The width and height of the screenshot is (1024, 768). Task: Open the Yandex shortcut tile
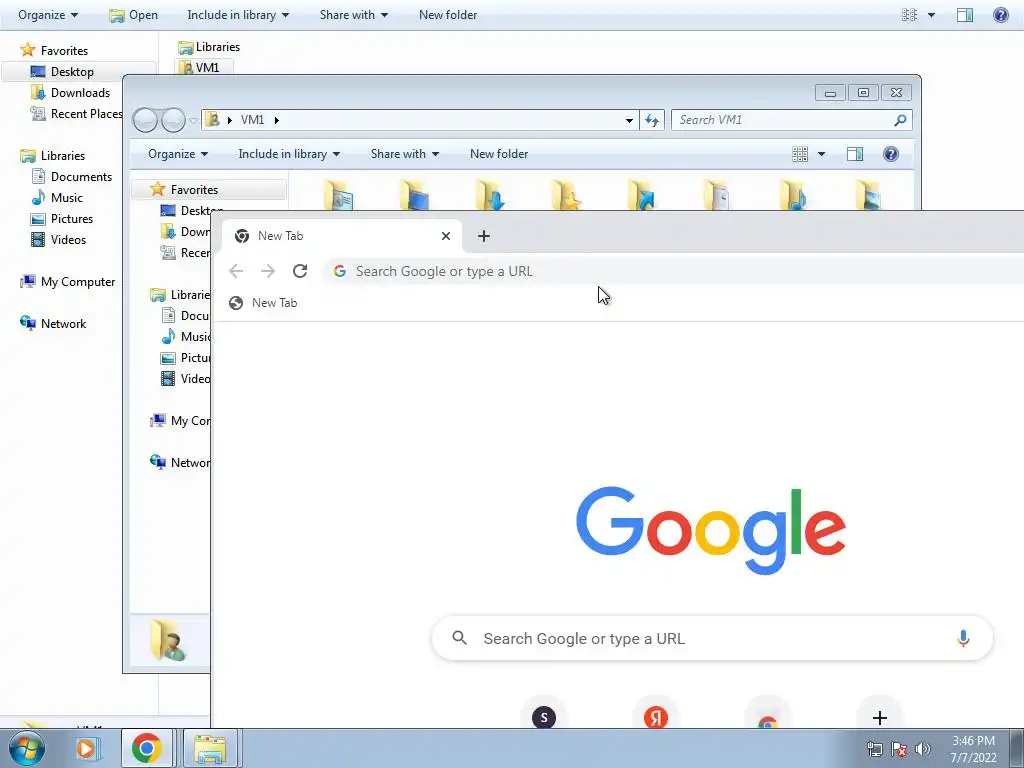click(656, 717)
